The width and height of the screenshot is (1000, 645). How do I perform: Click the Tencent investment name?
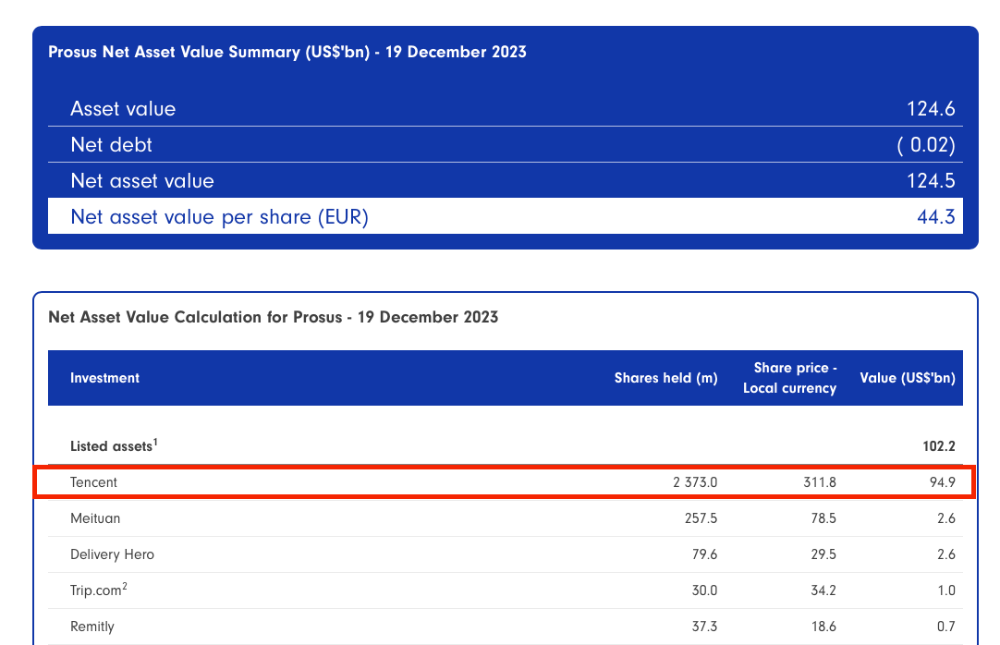click(x=94, y=482)
